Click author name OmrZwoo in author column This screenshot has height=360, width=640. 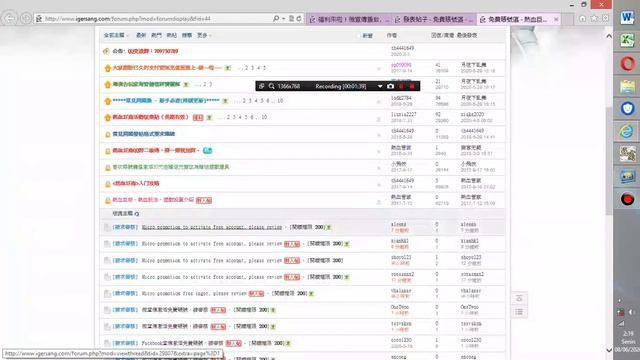click(400, 307)
